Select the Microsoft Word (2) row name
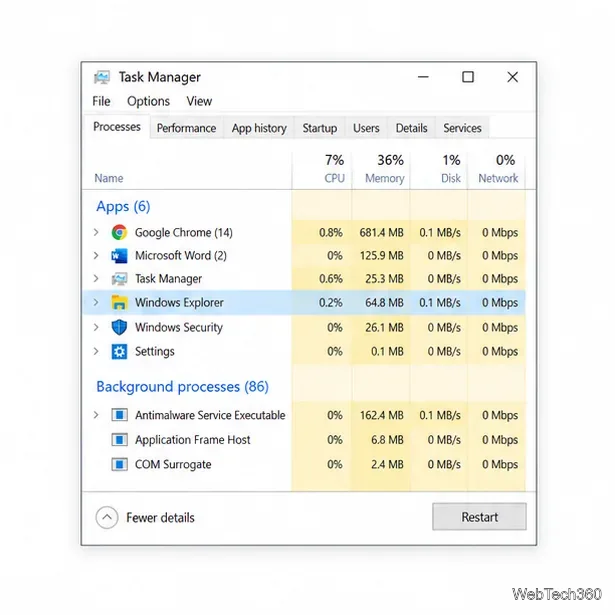615x615 pixels. tap(181, 256)
